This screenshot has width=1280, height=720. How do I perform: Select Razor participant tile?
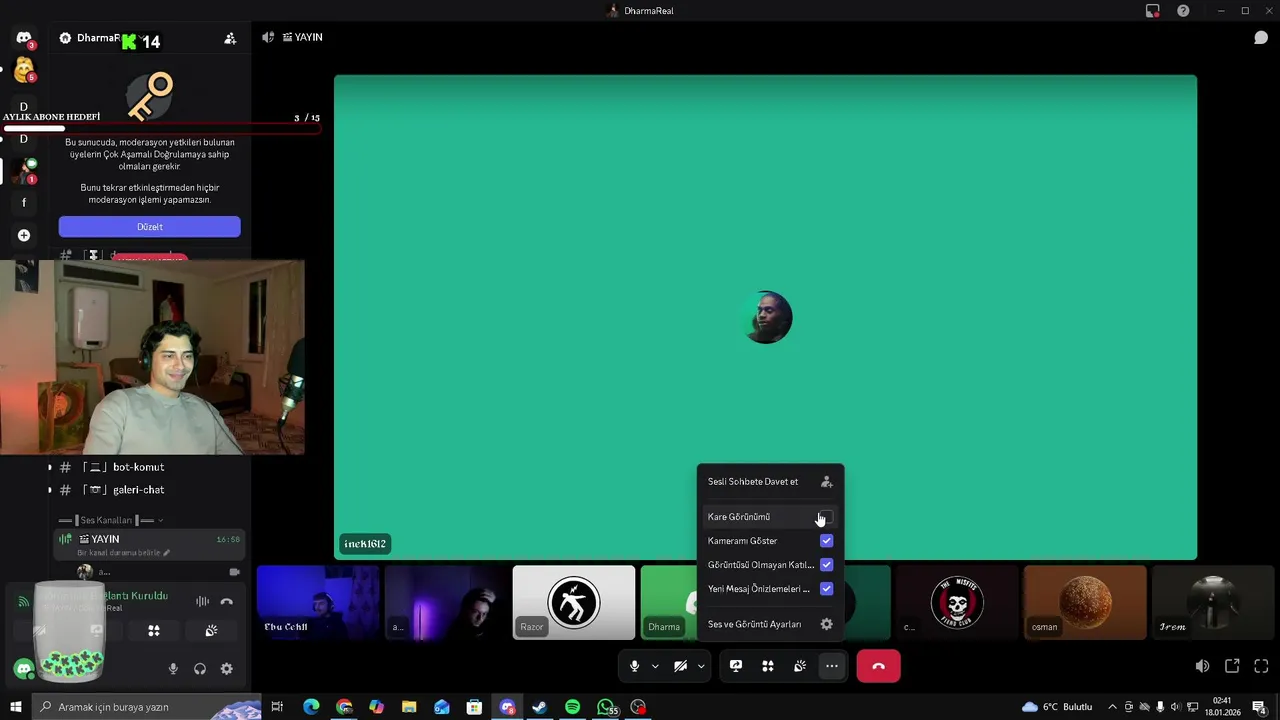click(x=573, y=603)
